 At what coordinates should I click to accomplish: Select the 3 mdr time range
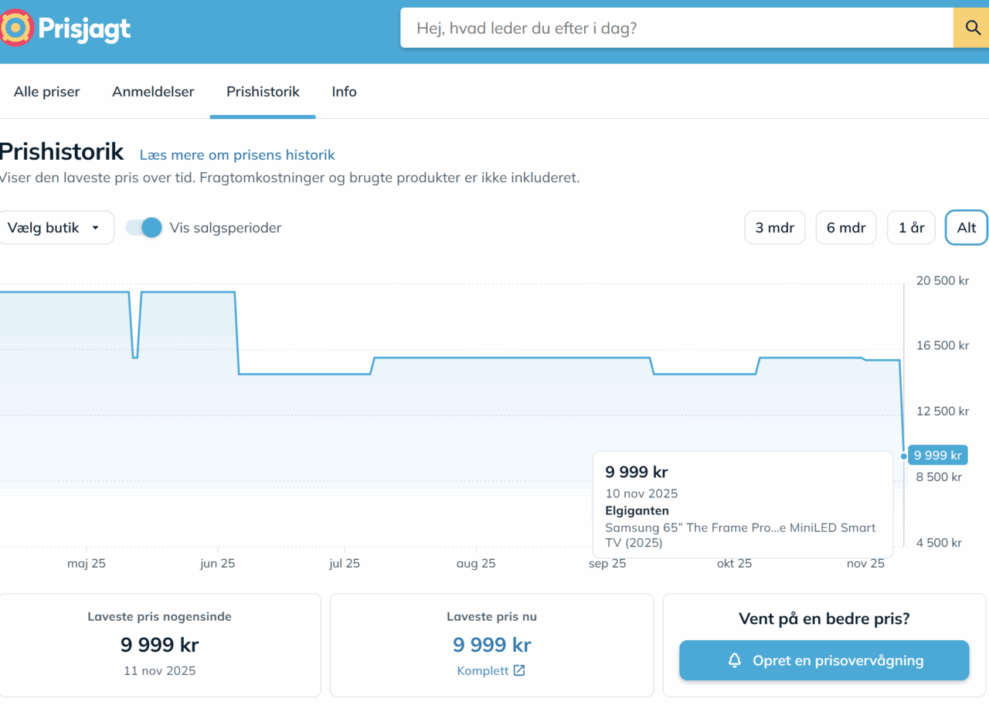[x=774, y=228]
